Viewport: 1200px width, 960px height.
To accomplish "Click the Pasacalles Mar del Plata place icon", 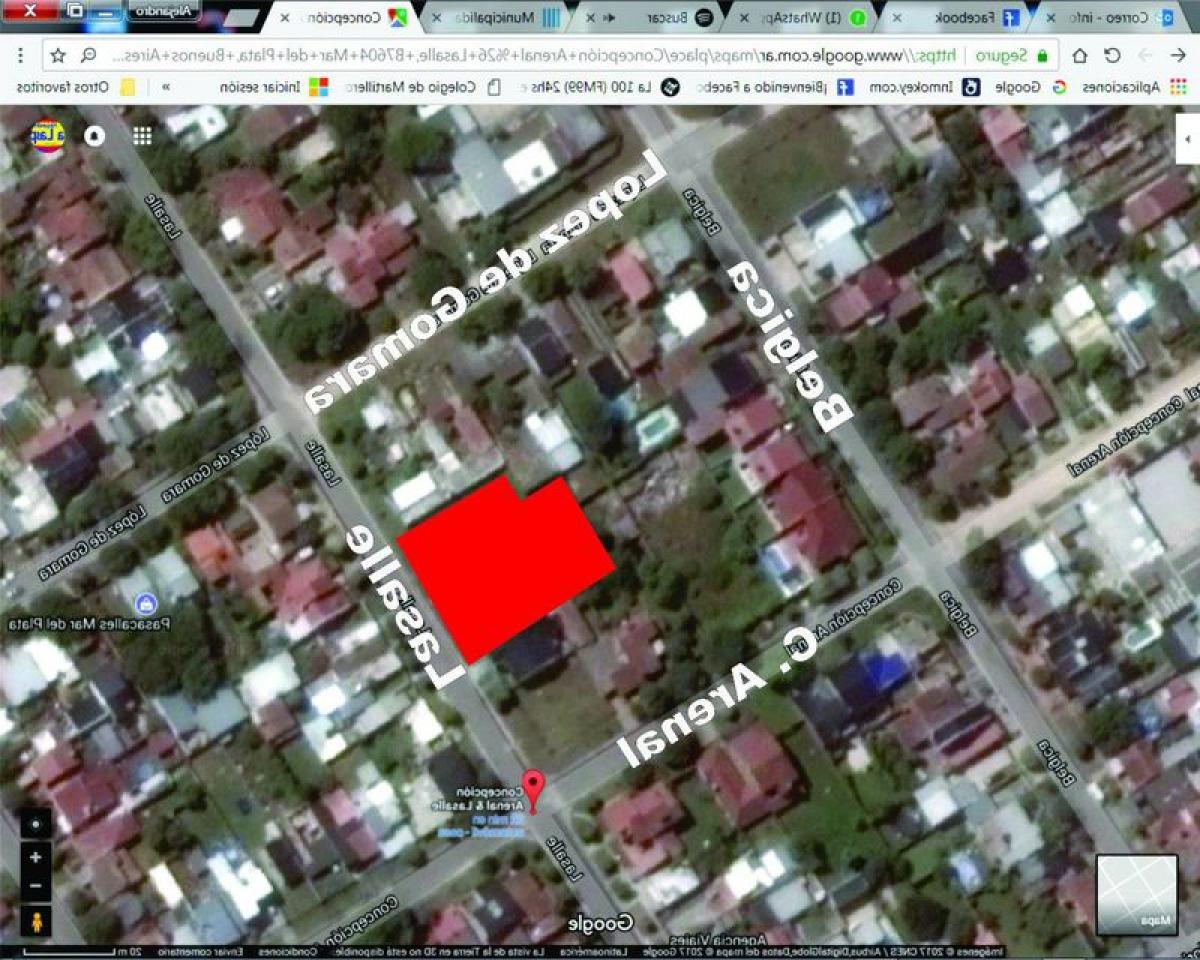I will coord(147,603).
